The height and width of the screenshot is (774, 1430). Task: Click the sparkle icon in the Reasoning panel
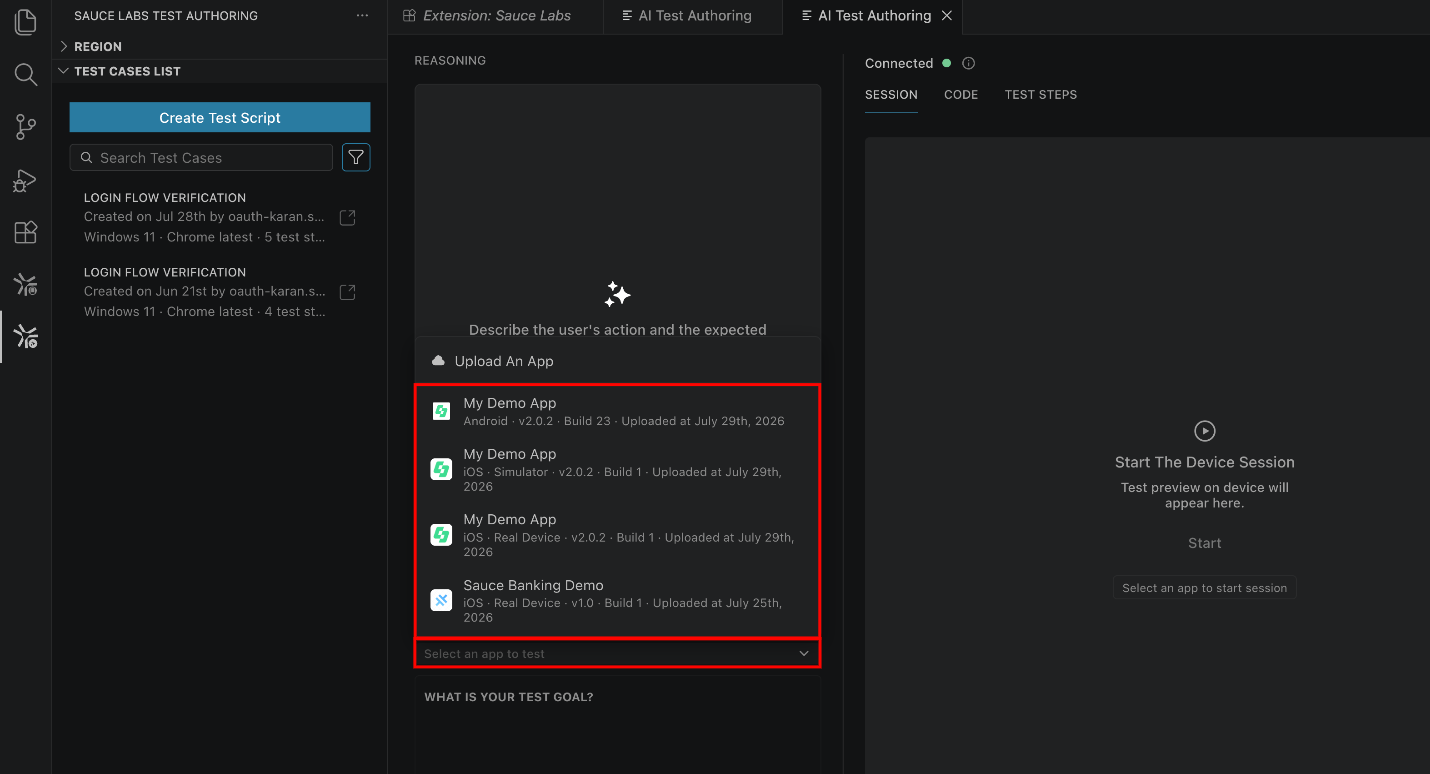617,294
